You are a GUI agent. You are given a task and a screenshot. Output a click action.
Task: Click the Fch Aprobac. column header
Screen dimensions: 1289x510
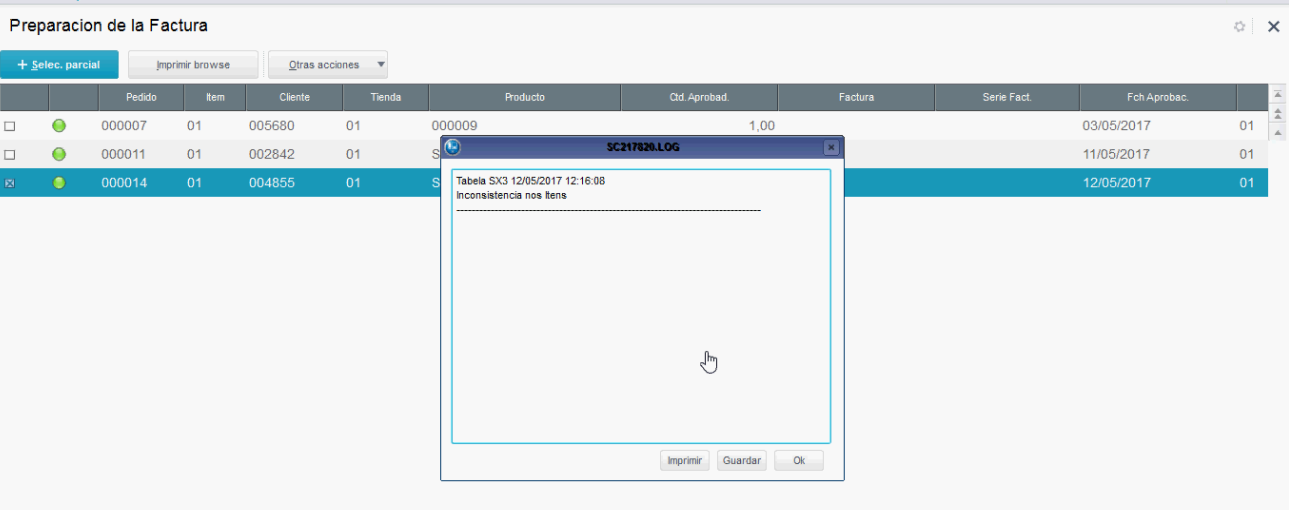click(1158, 97)
